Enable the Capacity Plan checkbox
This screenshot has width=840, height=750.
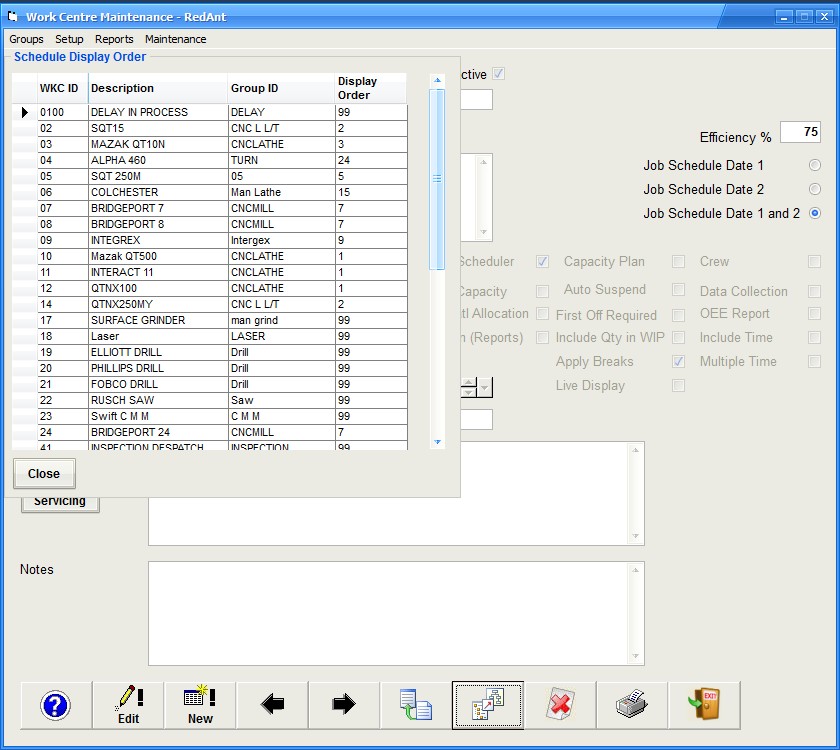click(679, 261)
